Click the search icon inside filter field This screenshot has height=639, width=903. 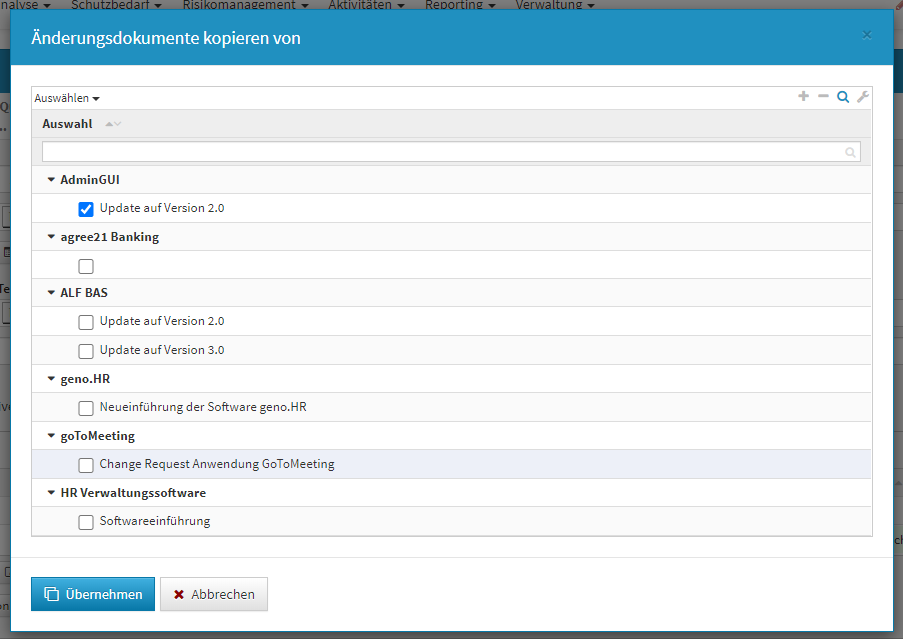[x=850, y=152]
